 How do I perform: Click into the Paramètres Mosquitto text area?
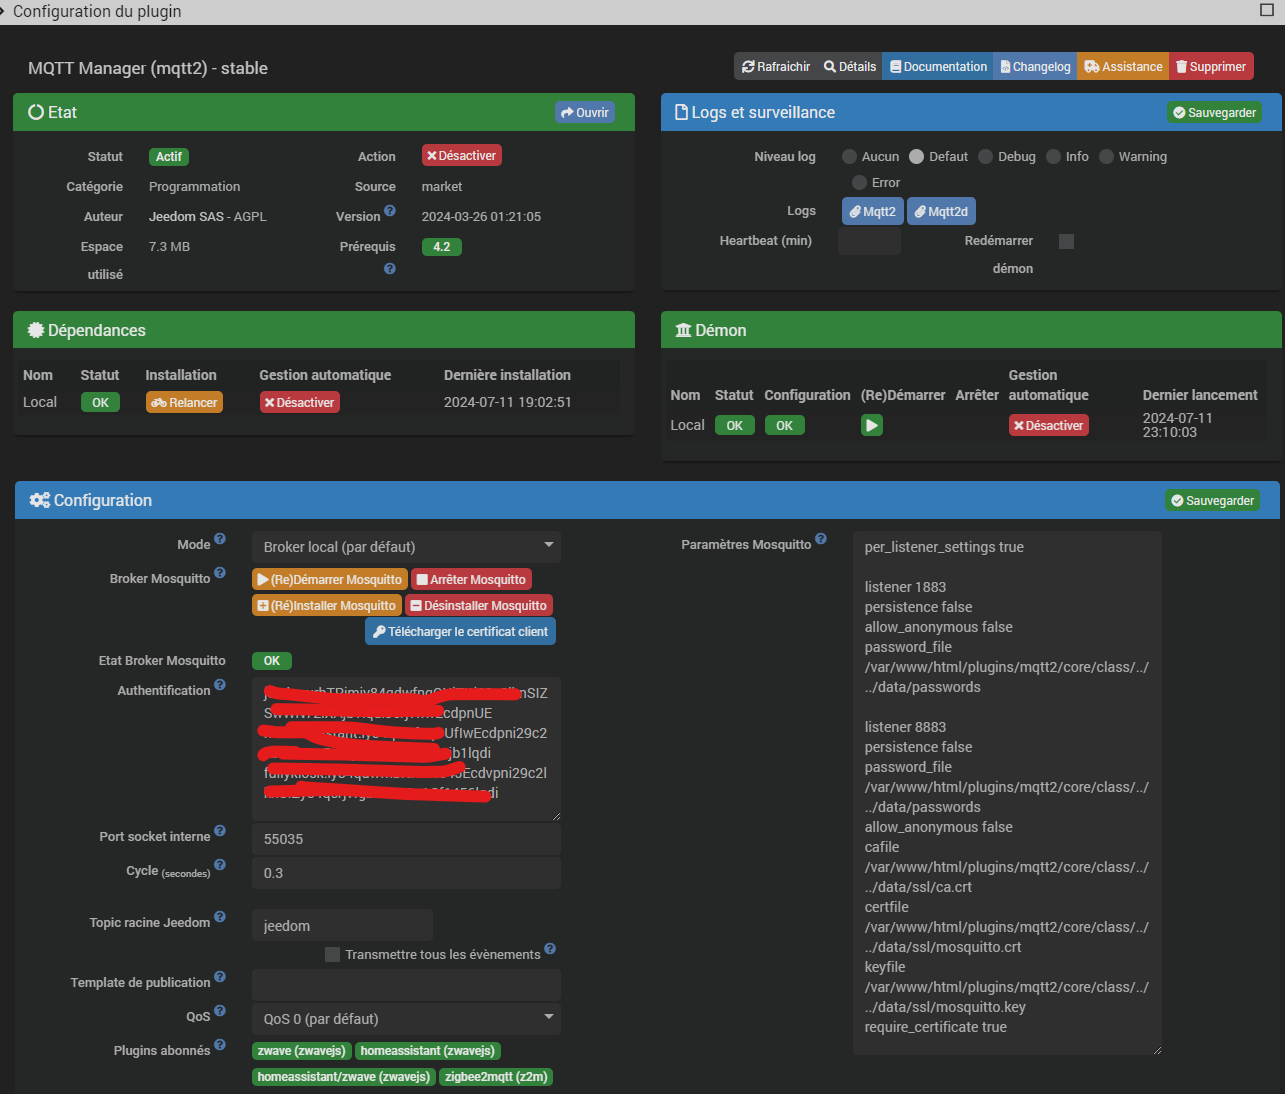1007,793
